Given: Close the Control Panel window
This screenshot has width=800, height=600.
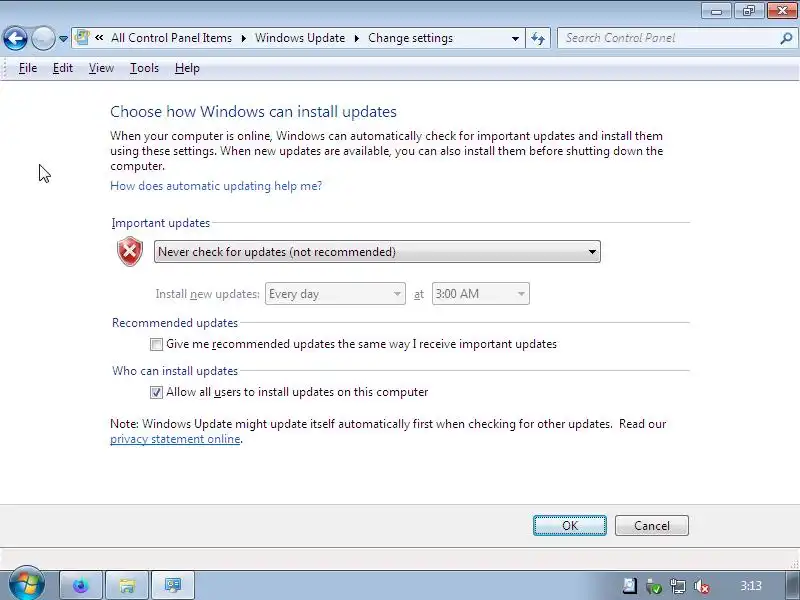Looking at the screenshot, I should tap(782, 11).
